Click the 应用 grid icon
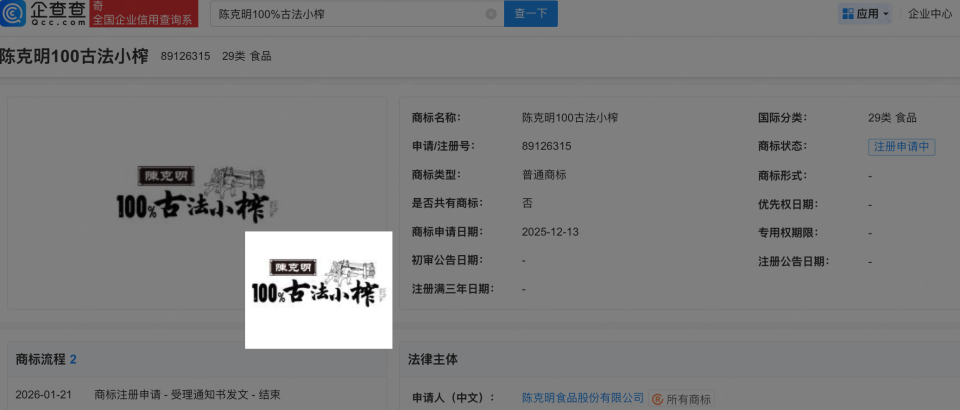This screenshot has width=960, height=410. [x=848, y=13]
